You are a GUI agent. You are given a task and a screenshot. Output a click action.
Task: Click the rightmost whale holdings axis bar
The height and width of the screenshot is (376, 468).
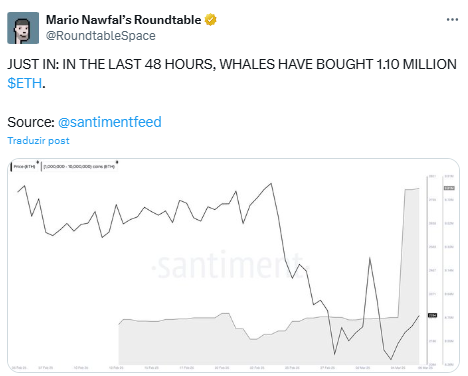(443, 269)
